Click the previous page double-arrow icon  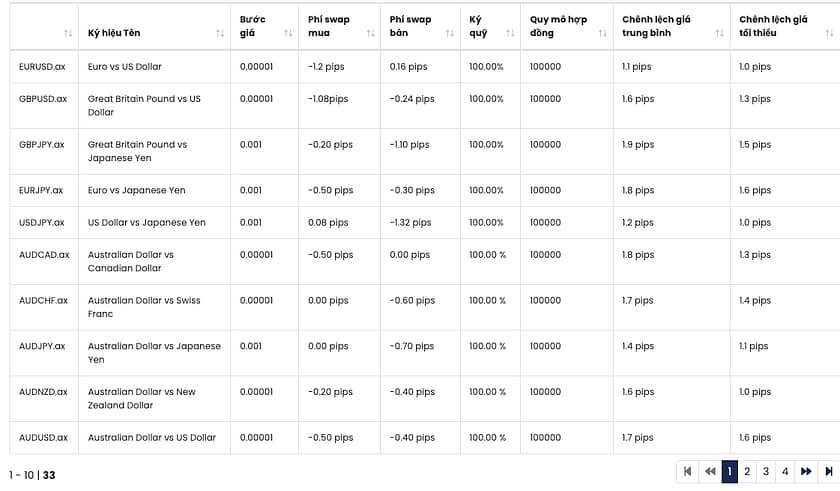[709, 471]
